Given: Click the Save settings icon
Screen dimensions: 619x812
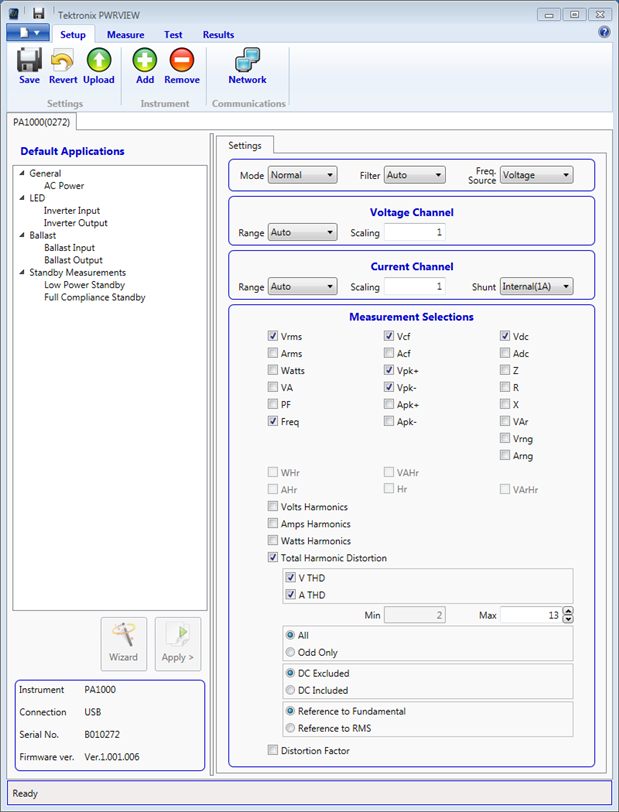Looking at the screenshot, I should (x=29, y=60).
